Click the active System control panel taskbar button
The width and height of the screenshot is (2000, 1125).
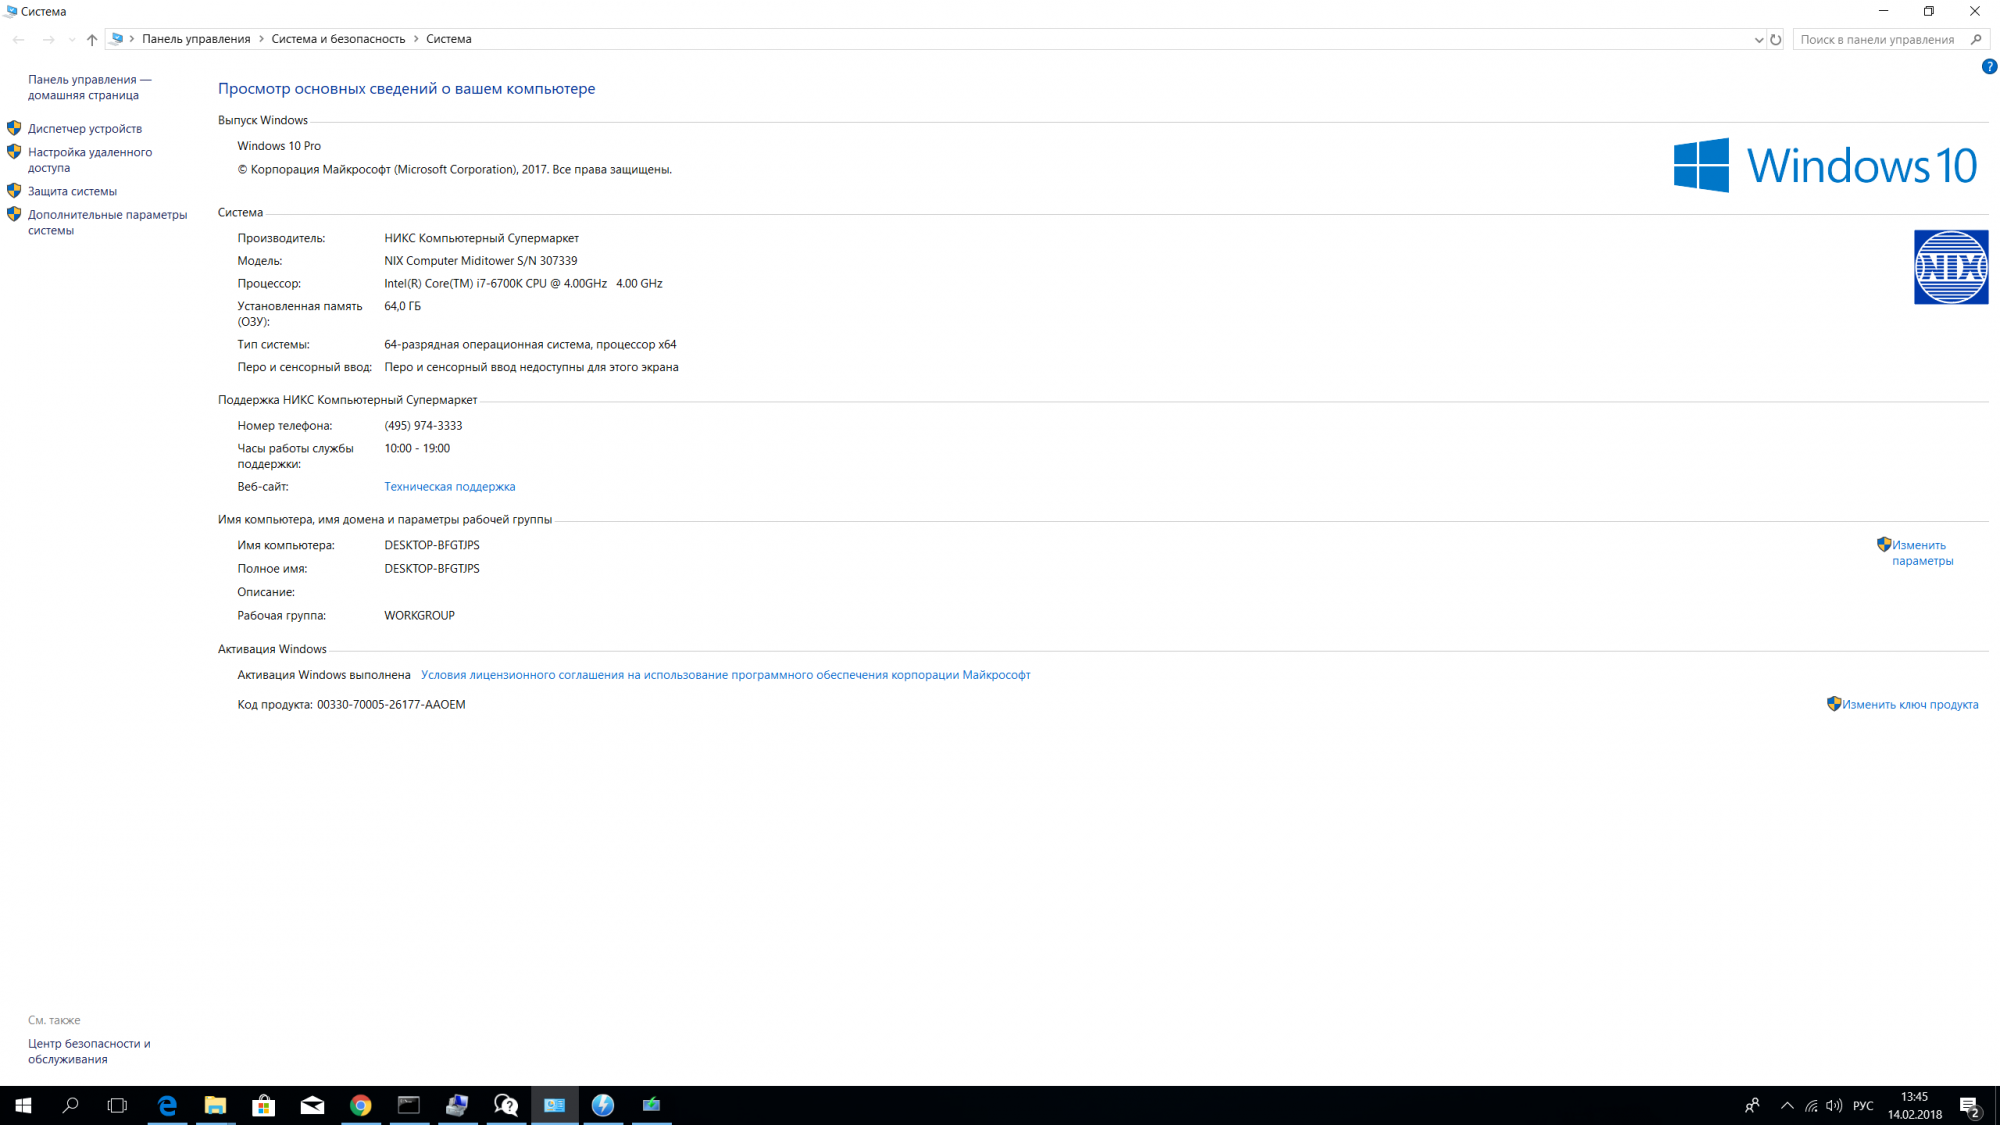555,1105
